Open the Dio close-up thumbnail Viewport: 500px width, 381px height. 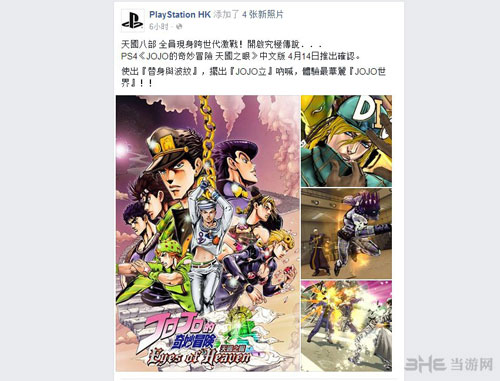346,141
